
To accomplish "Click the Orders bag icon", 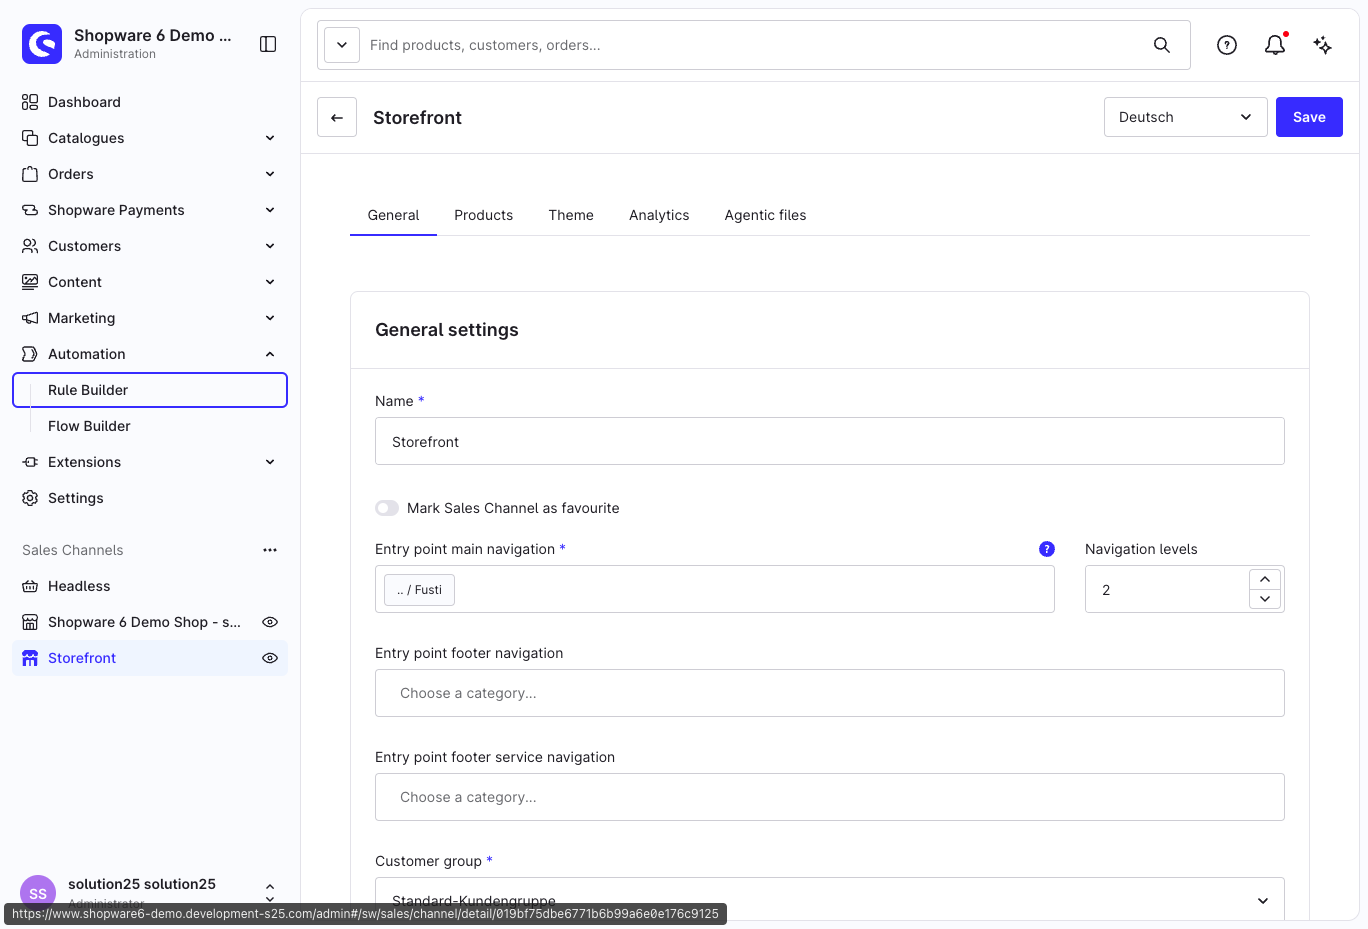I will click(x=30, y=174).
